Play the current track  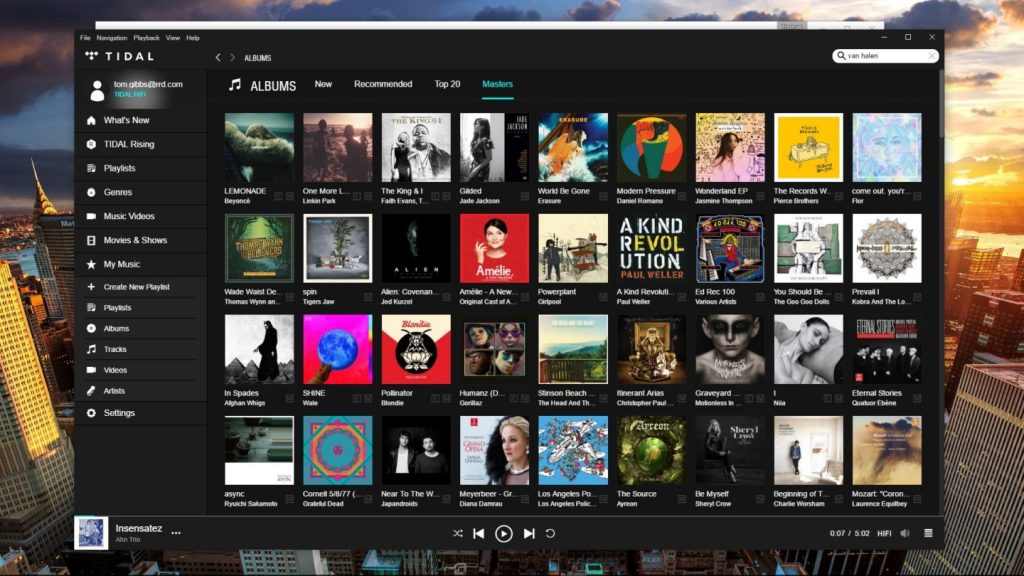click(x=504, y=534)
